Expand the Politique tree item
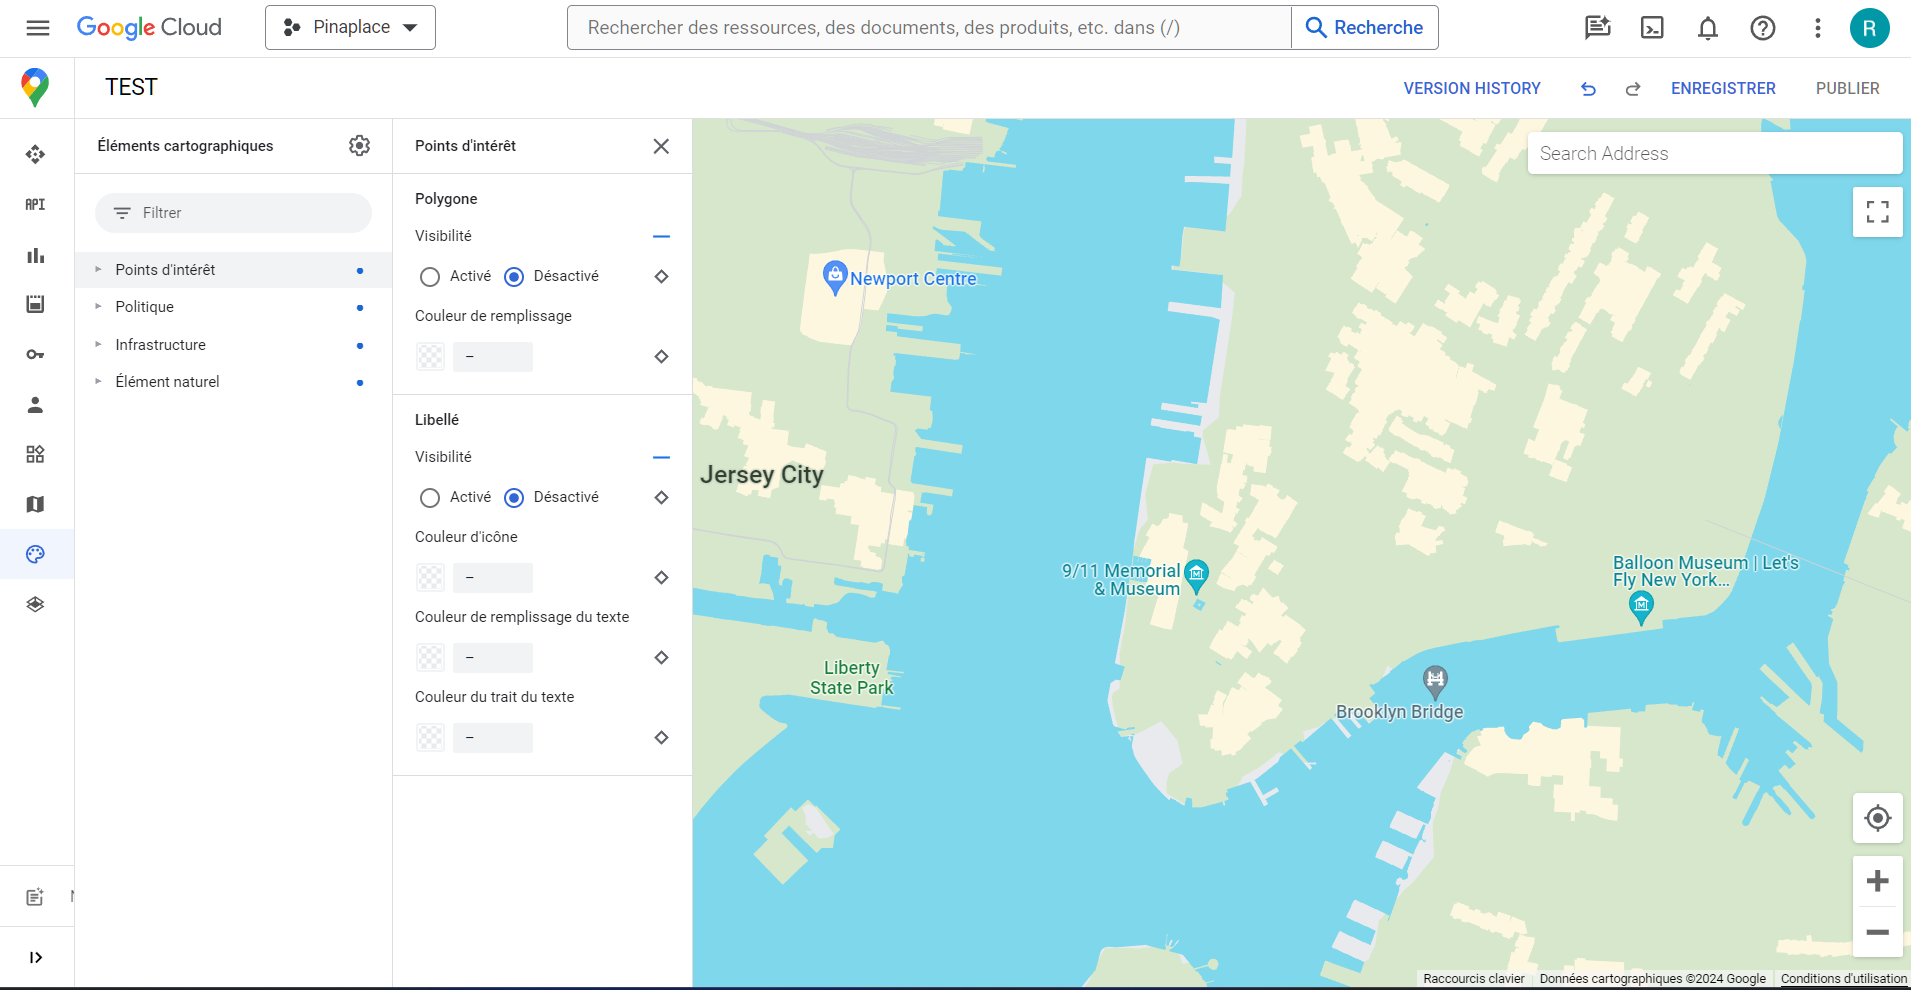1911x990 pixels. 98,307
